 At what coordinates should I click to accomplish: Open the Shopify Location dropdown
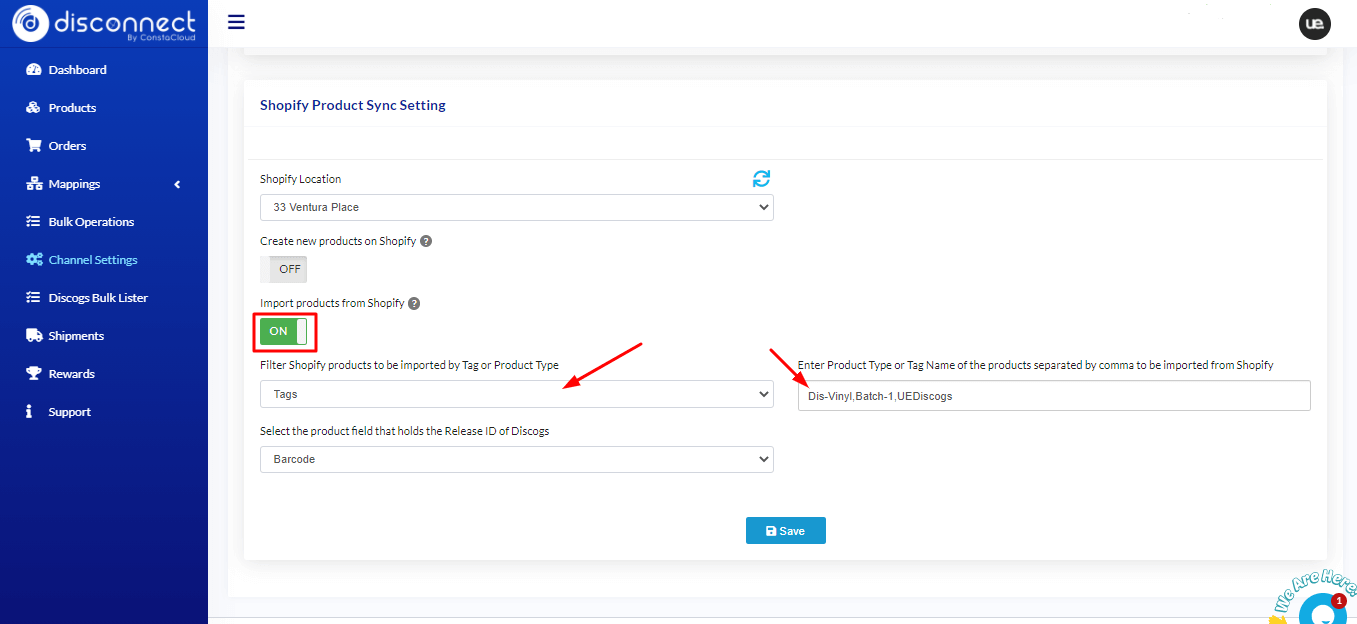(517, 207)
